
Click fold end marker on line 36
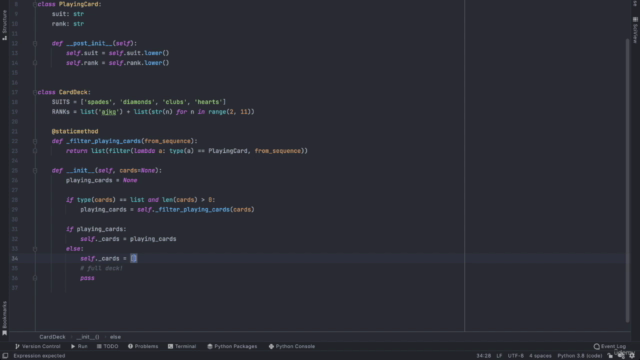coord(35,278)
